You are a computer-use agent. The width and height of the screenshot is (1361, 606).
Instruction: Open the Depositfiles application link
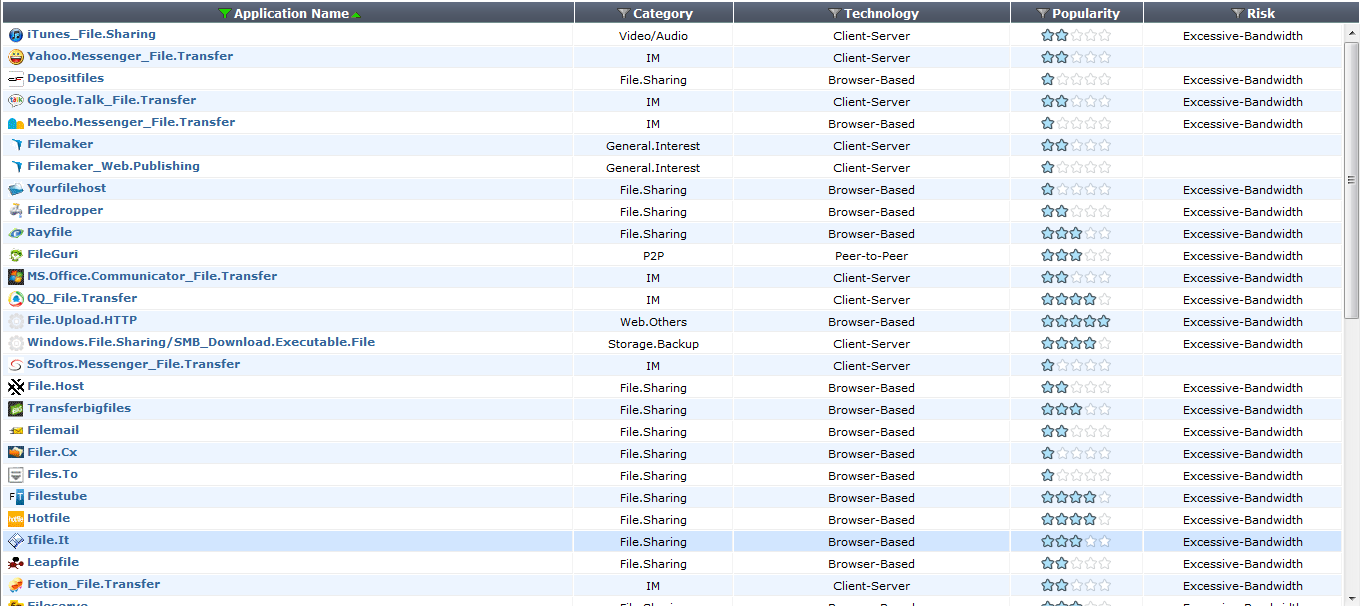point(65,78)
